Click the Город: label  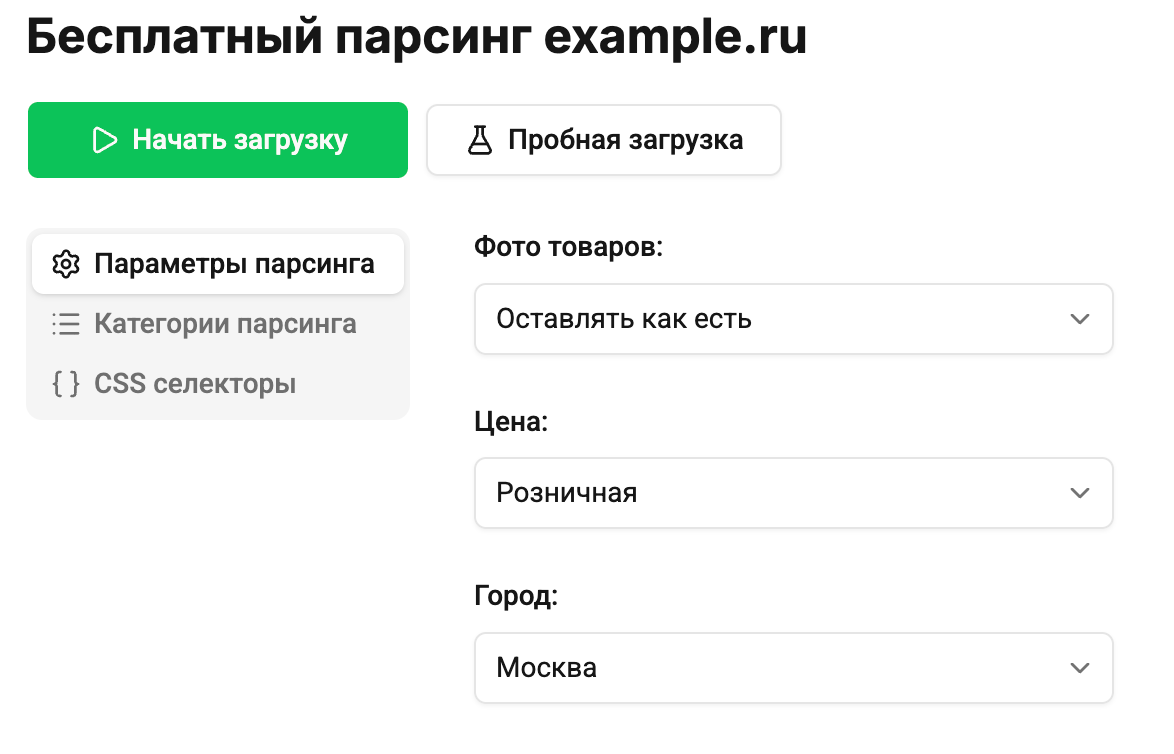click(516, 596)
